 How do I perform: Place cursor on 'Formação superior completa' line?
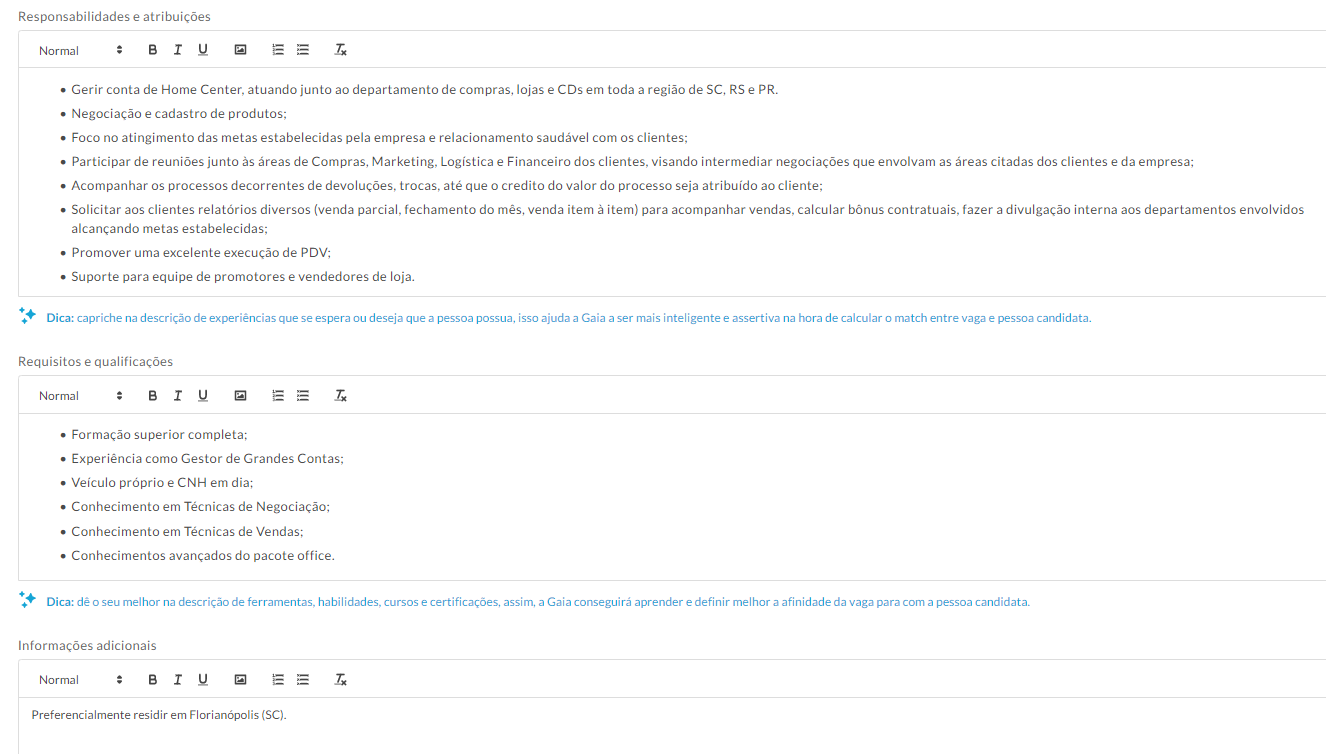(x=159, y=435)
